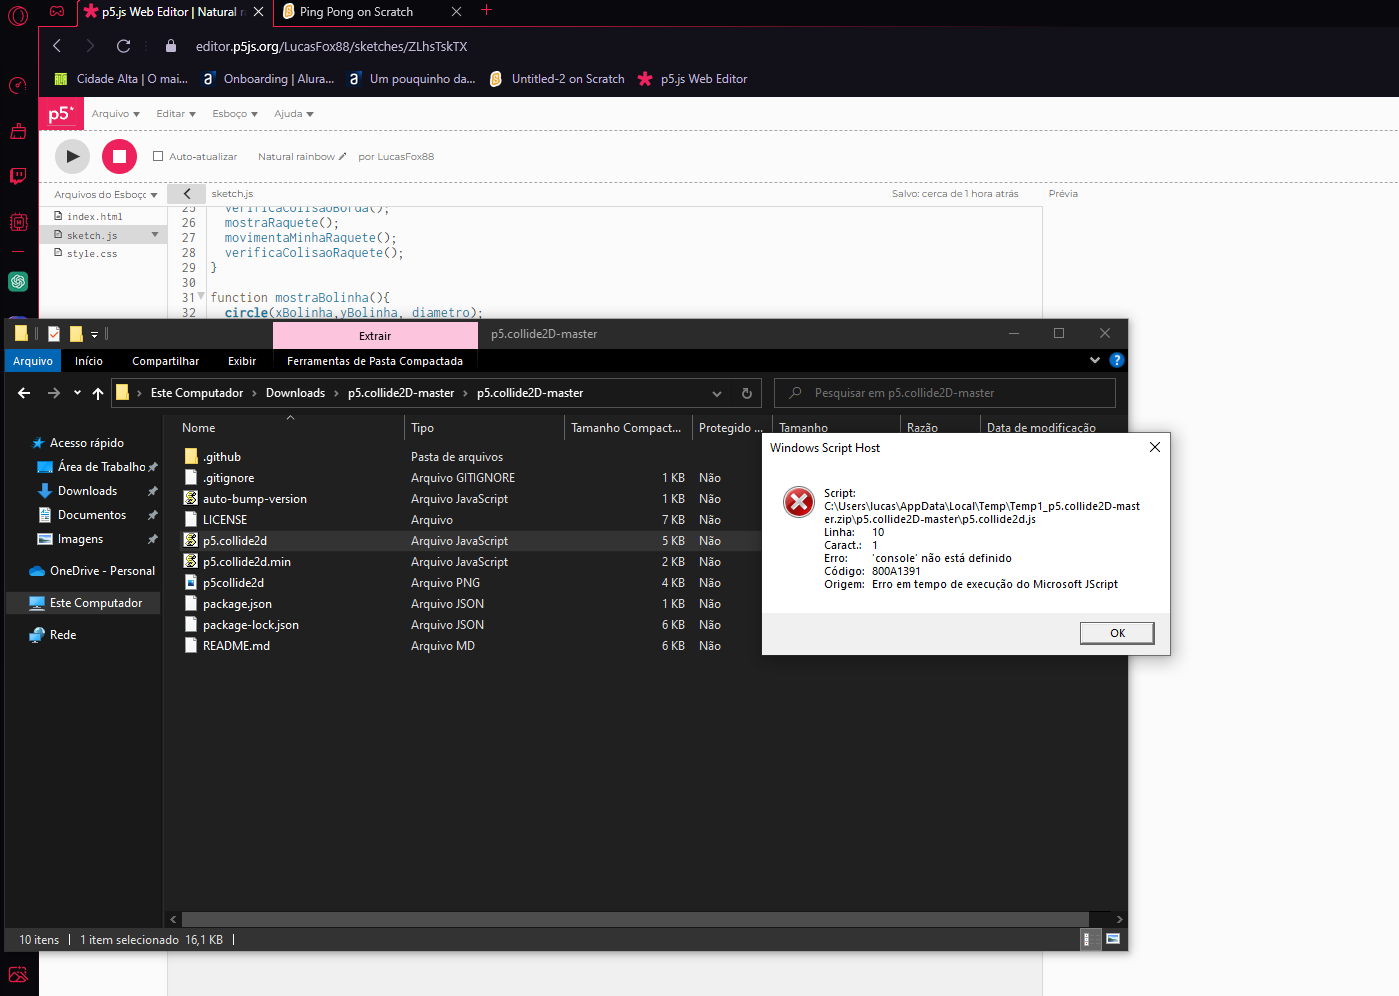Viewport: 1399px width, 996px height.
Task: Open Área de Trabalho in sidebar
Action: (101, 467)
